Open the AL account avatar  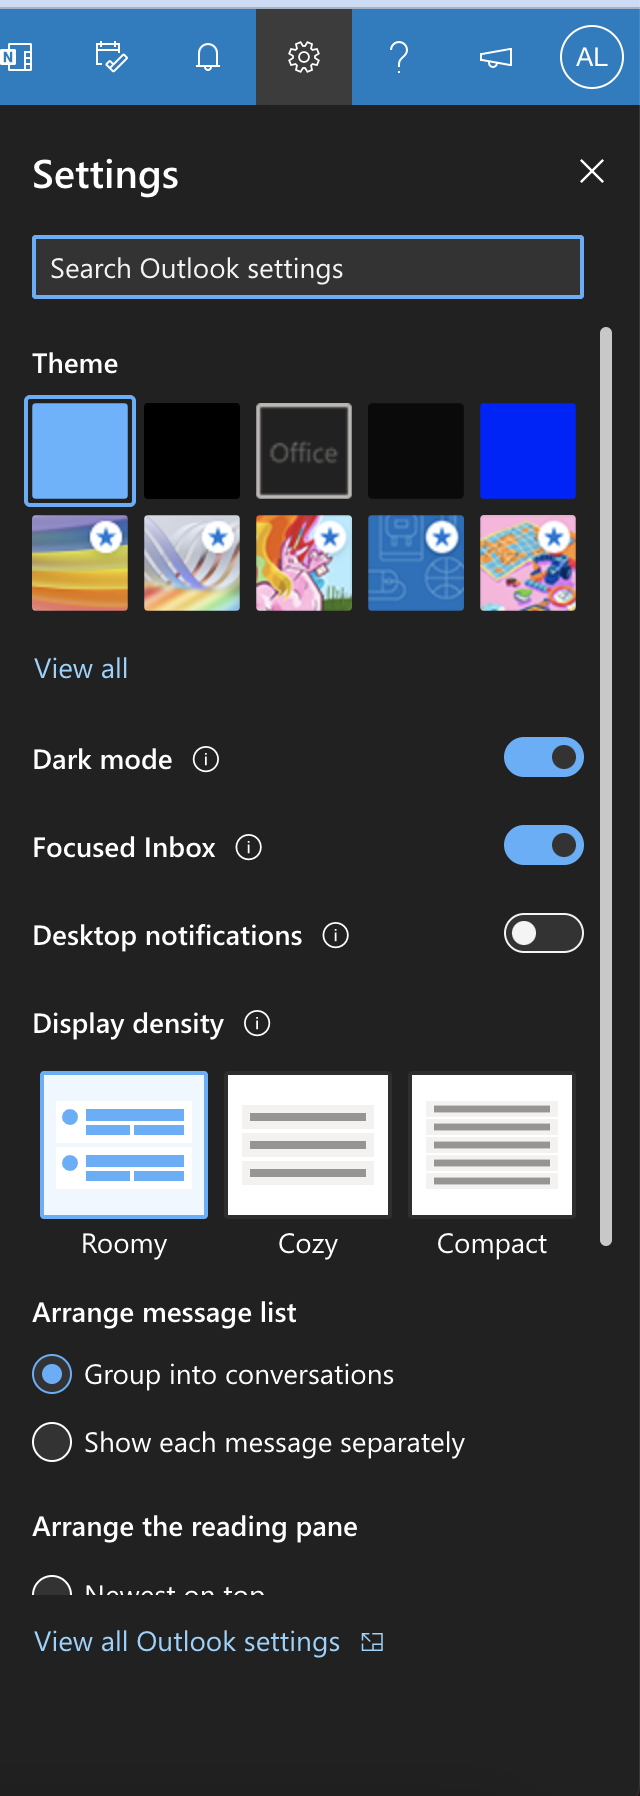point(592,57)
